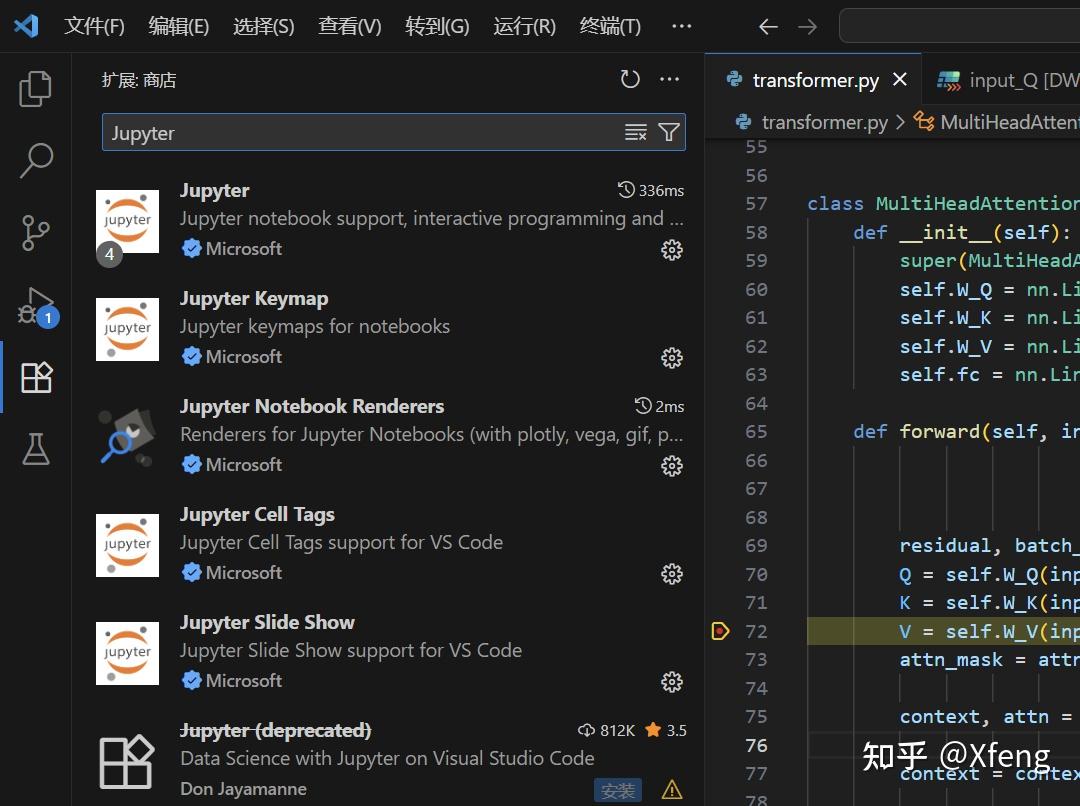Open the filter extensions funnel icon
Viewport: 1080px width, 806px height.
click(x=668, y=131)
